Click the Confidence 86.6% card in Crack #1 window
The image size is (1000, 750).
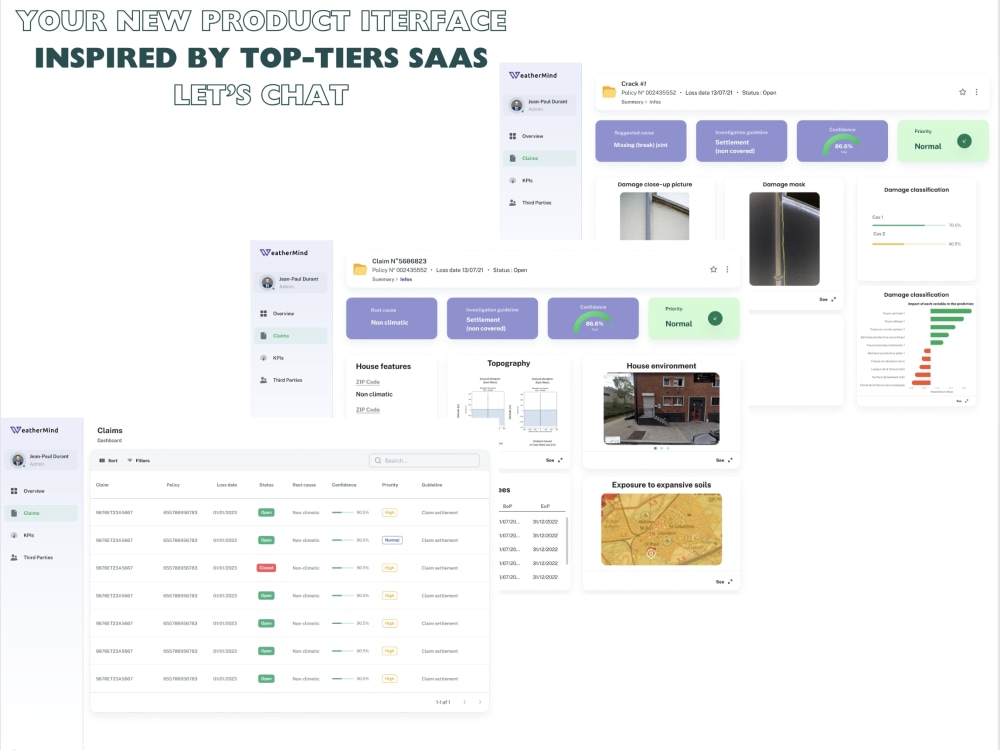coord(842,141)
